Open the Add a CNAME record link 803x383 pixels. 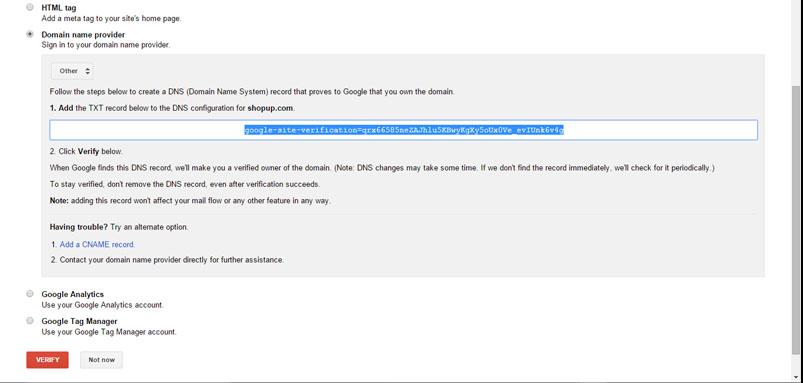tap(97, 245)
